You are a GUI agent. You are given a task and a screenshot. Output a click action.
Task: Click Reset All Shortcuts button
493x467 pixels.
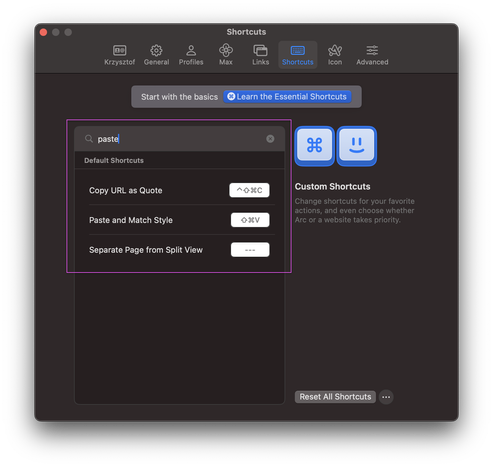click(x=335, y=397)
